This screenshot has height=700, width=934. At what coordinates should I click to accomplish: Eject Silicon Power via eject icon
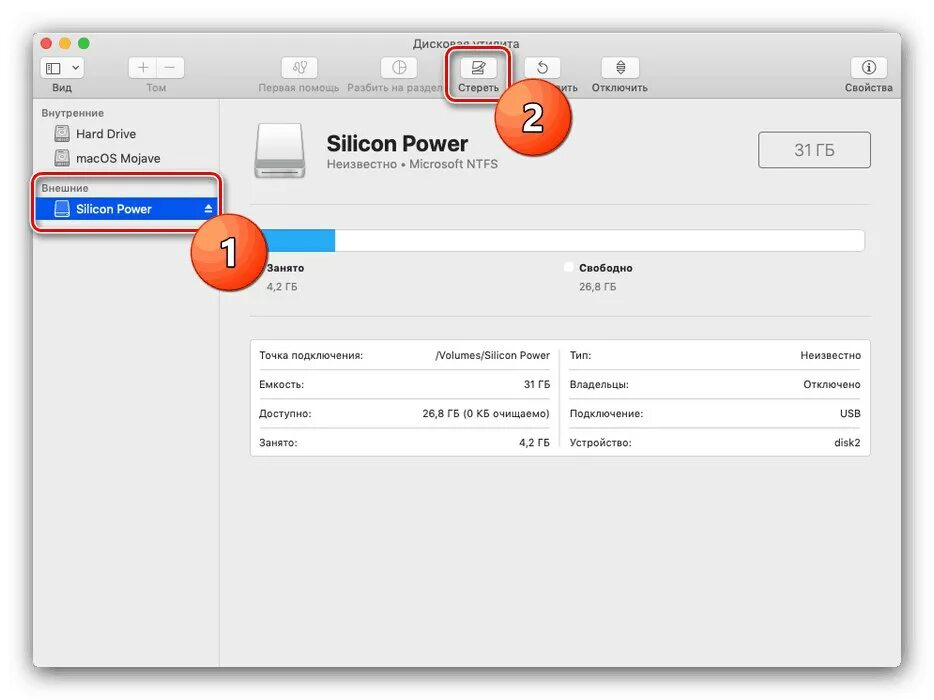click(208, 209)
